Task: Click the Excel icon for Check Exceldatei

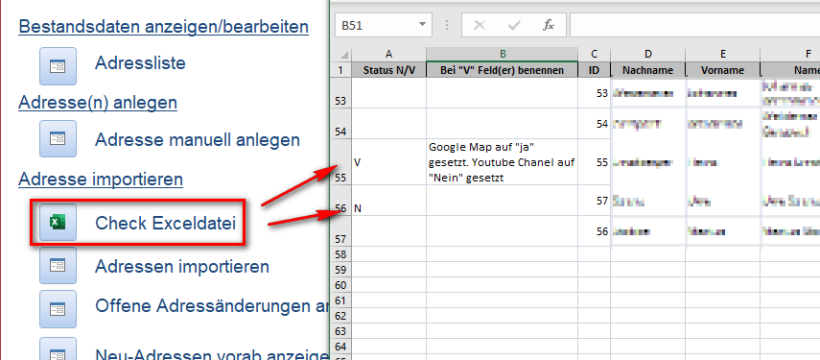Action: pos(58,223)
